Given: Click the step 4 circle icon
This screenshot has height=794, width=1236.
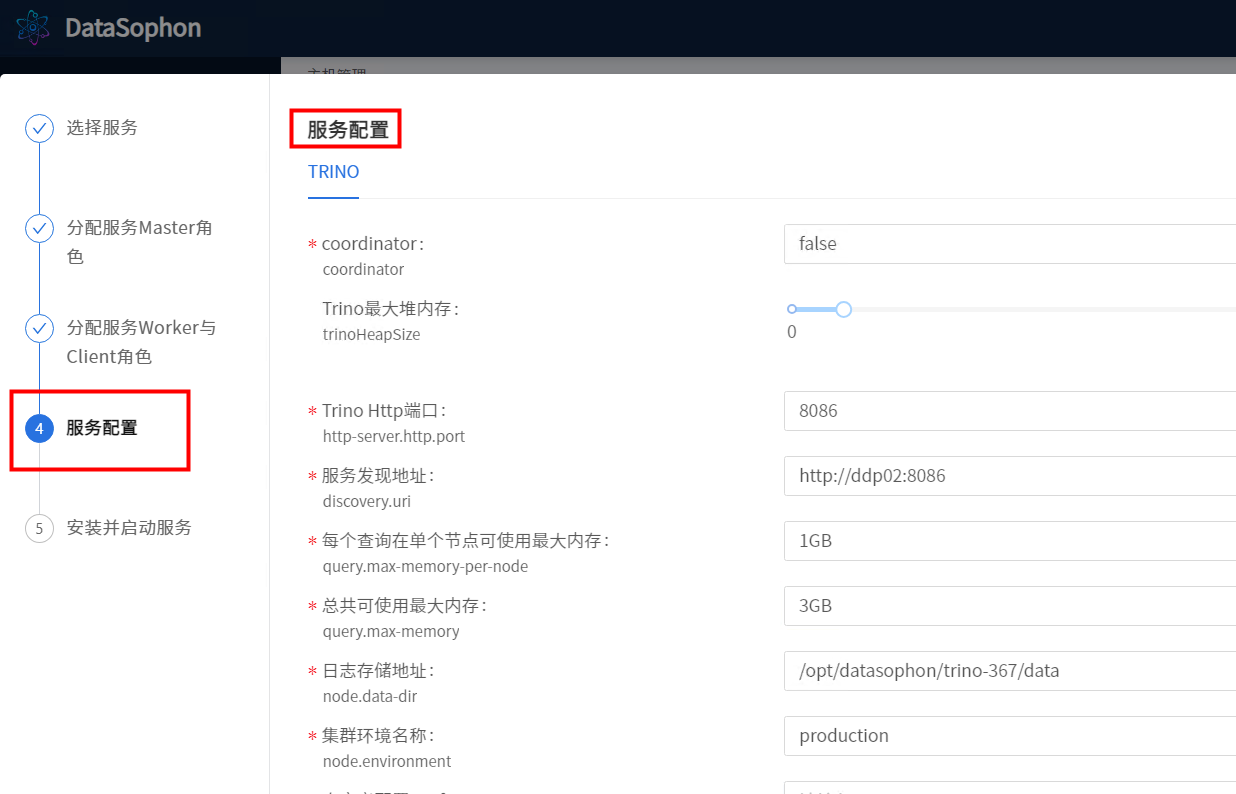Looking at the screenshot, I should tap(39, 428).
